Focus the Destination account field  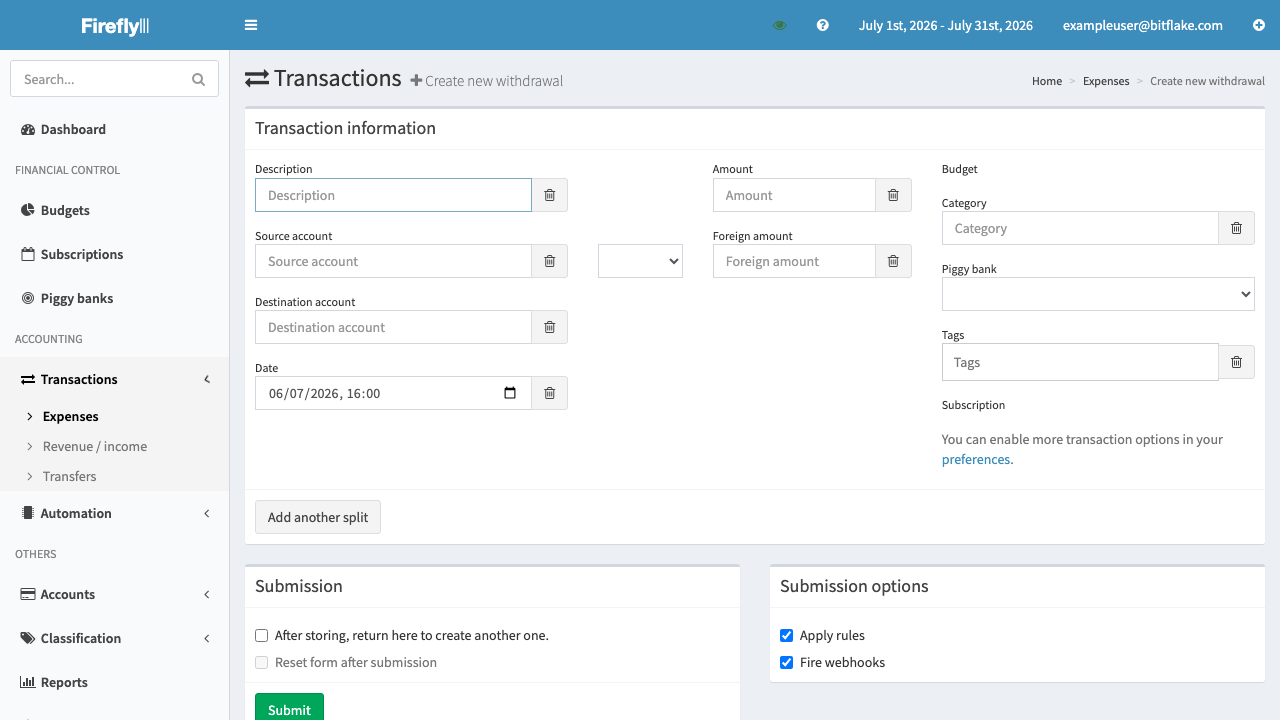[x=393, y=327]
